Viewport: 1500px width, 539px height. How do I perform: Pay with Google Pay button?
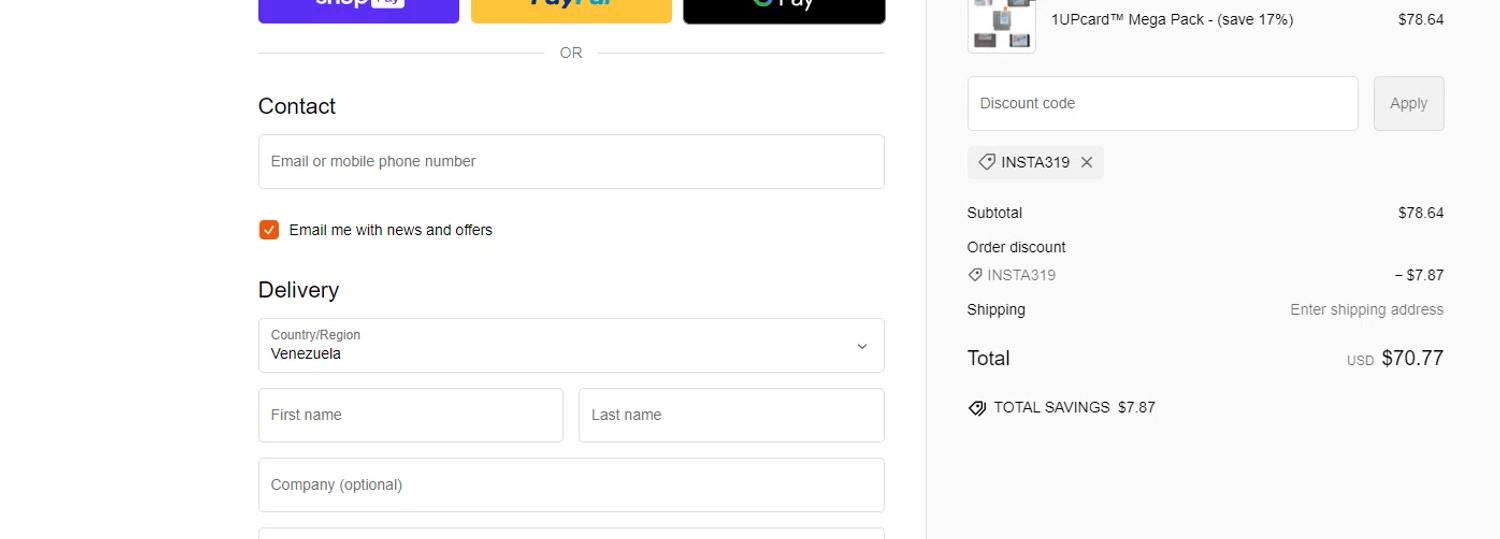[784, 11]
